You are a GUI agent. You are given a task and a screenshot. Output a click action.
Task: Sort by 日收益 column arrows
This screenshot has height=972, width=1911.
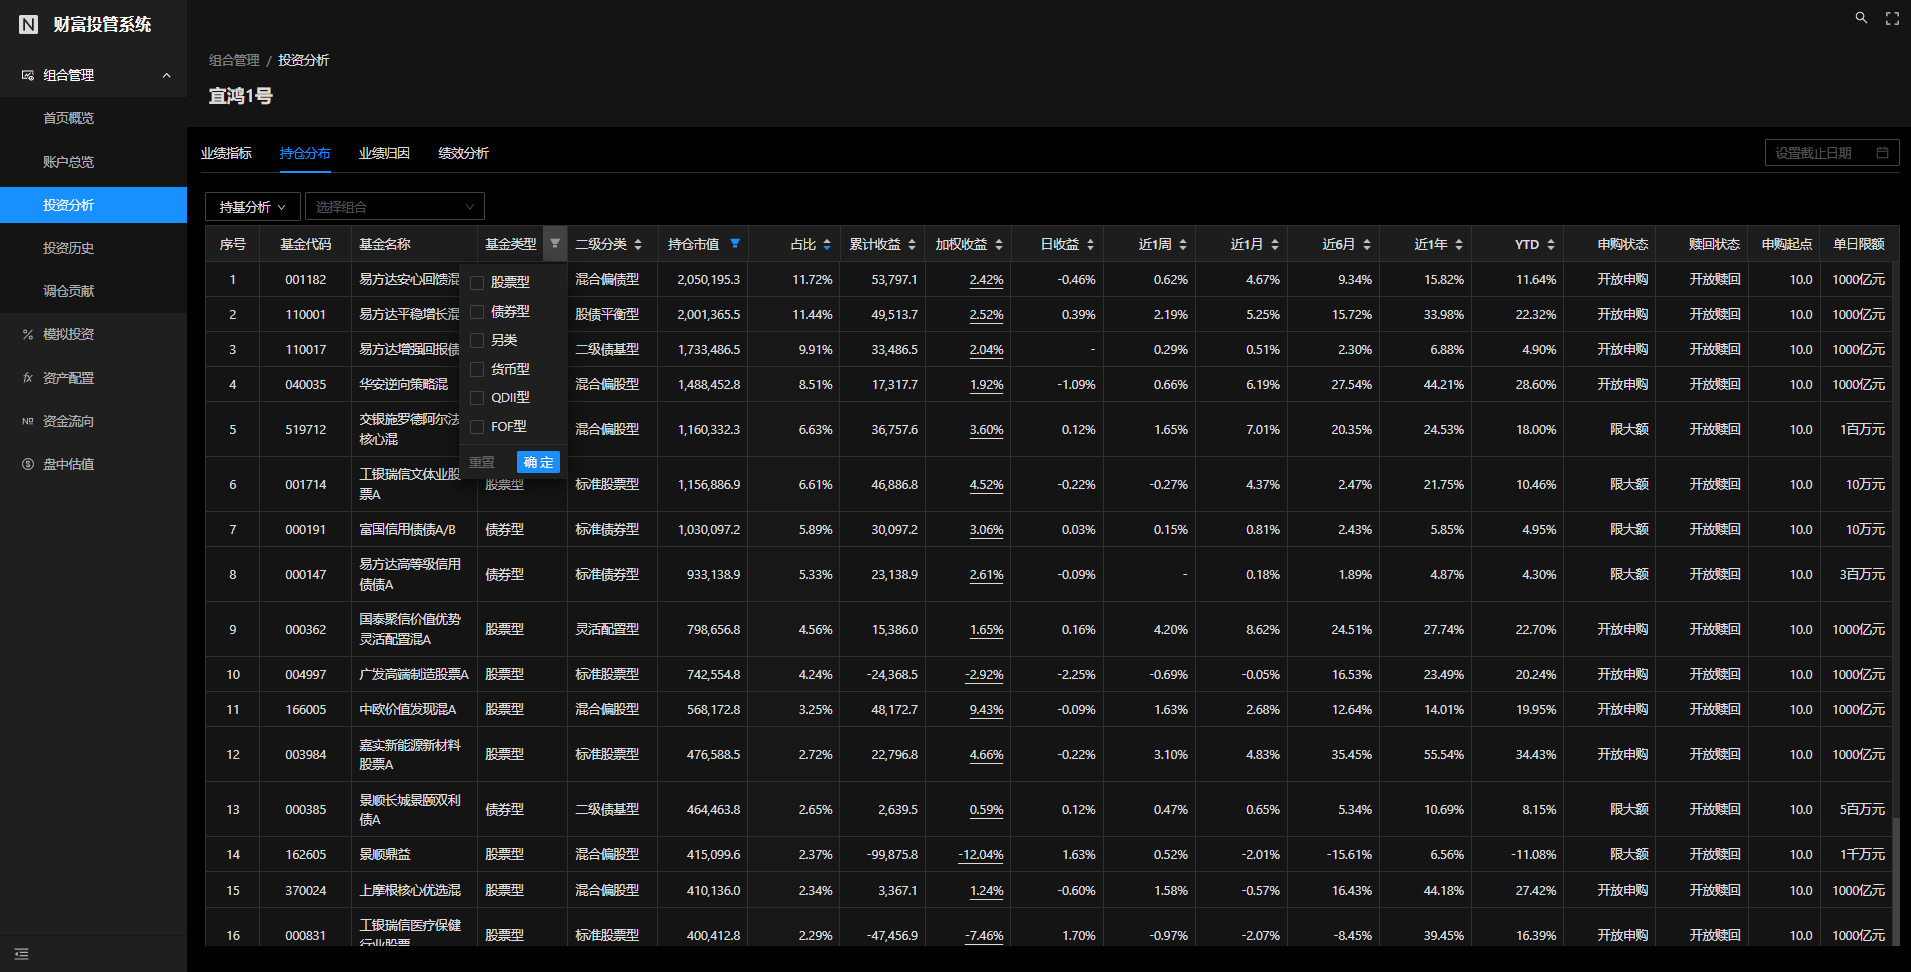(x=1090, y=244)
